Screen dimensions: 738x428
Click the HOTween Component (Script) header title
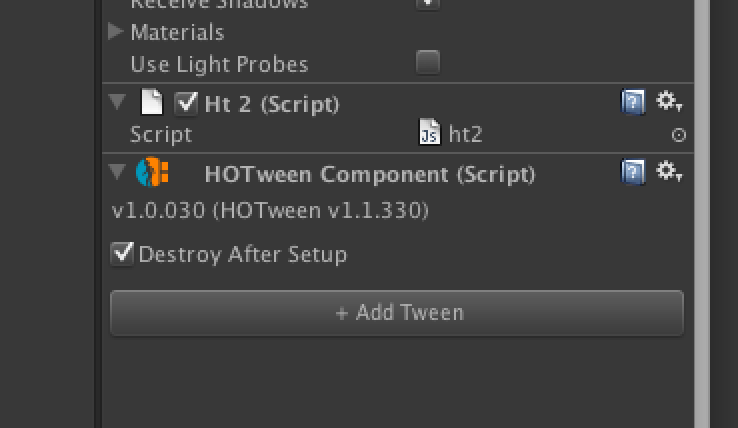tap(370, 175)
